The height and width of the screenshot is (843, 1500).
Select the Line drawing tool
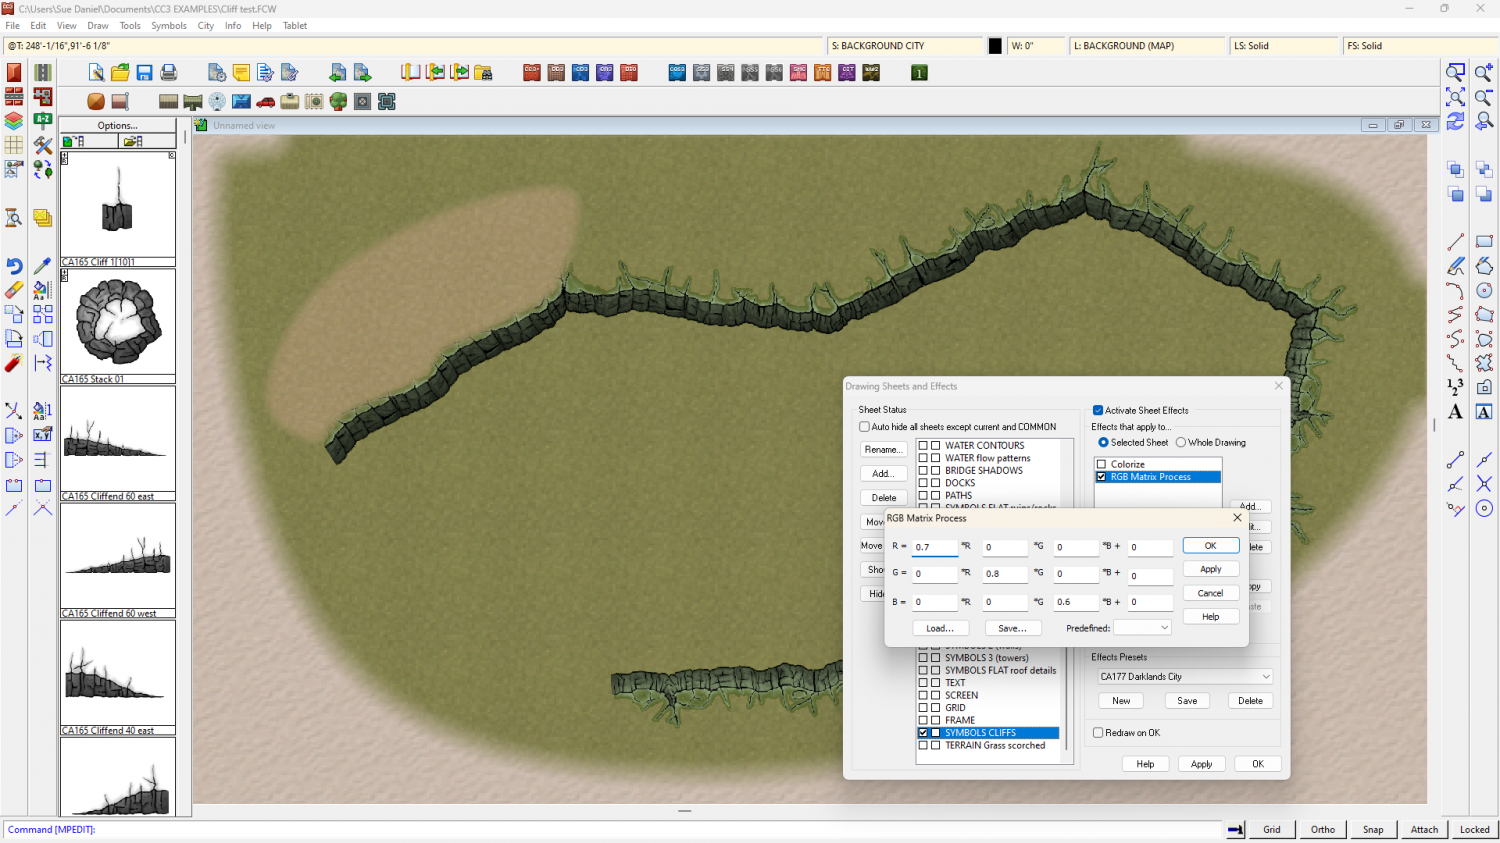tap(1455, 242)
